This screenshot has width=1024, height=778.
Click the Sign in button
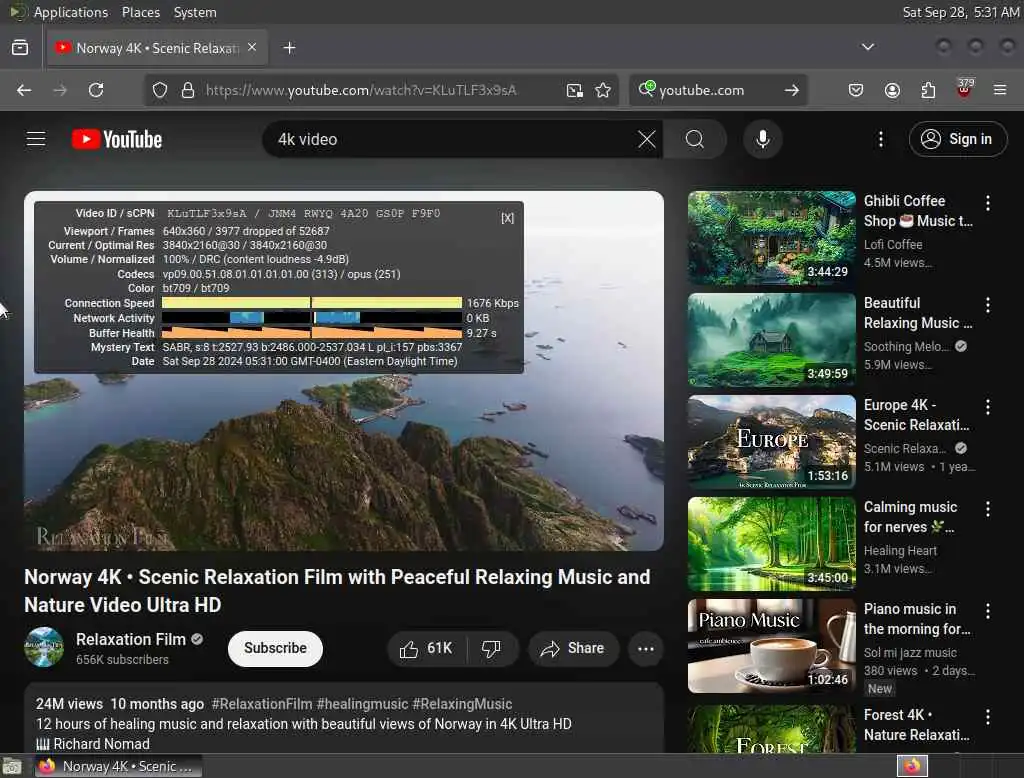coord(957,139)
